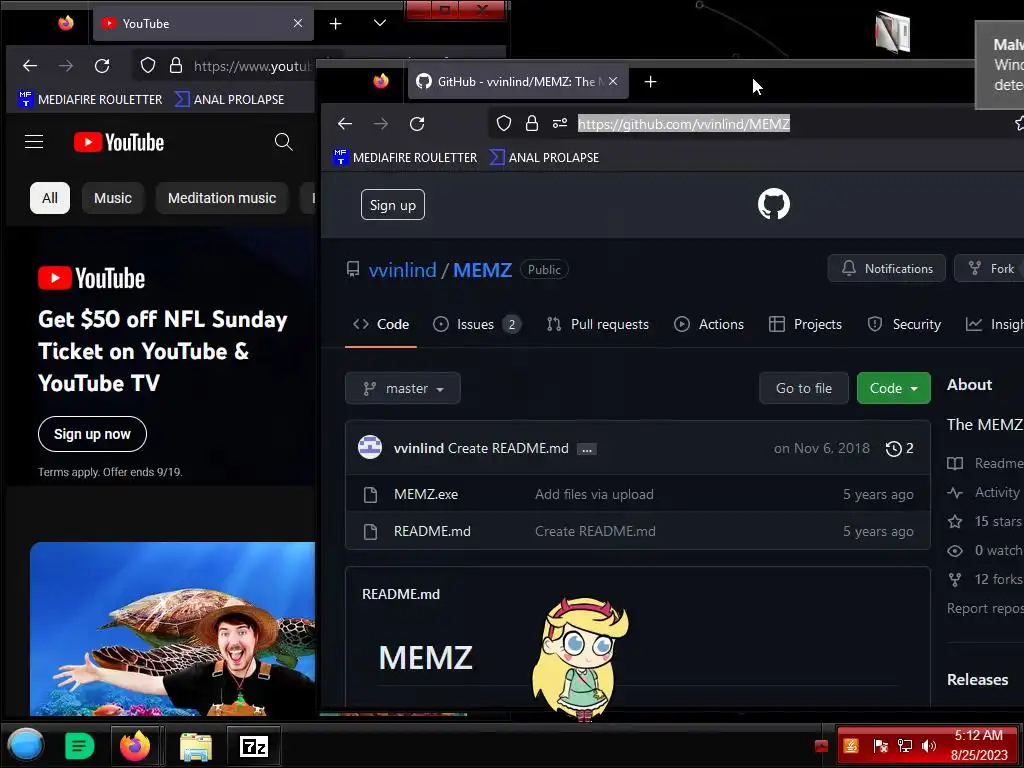This screenshot has width=1024, height=768.
Task: Go back in GitHub Firefox window
Action: 345,123
